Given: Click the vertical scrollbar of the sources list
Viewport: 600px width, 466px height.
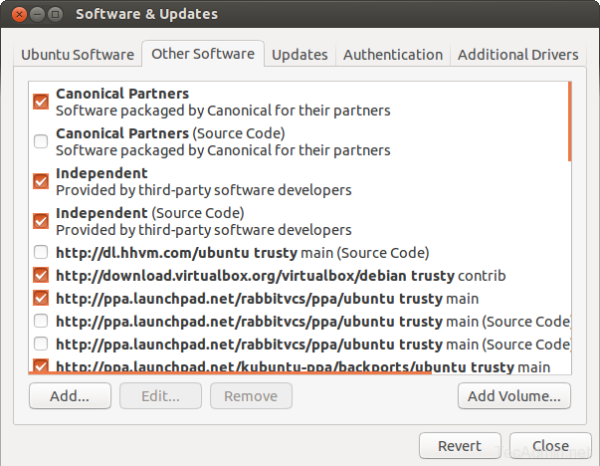Looking at the screenshot, I should [x=569, y=122].
